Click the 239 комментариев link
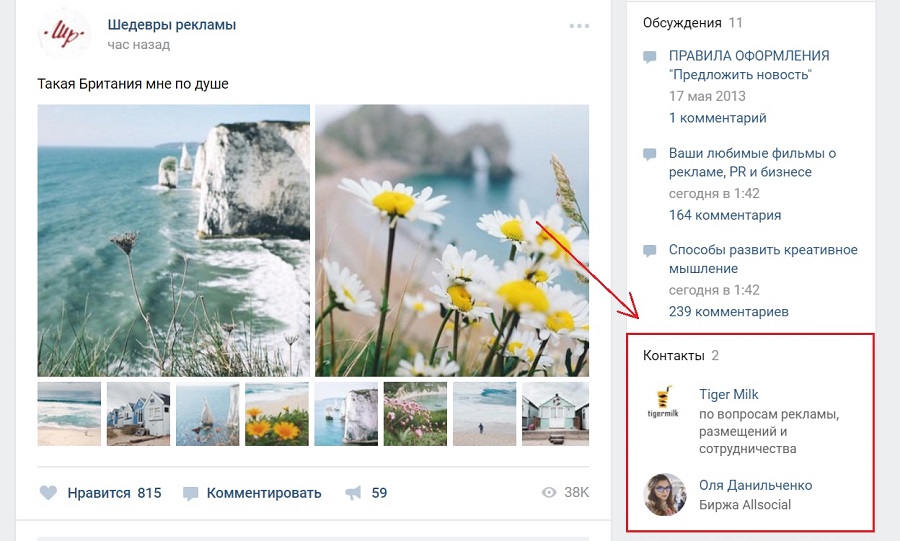 [x=728, y=311]
